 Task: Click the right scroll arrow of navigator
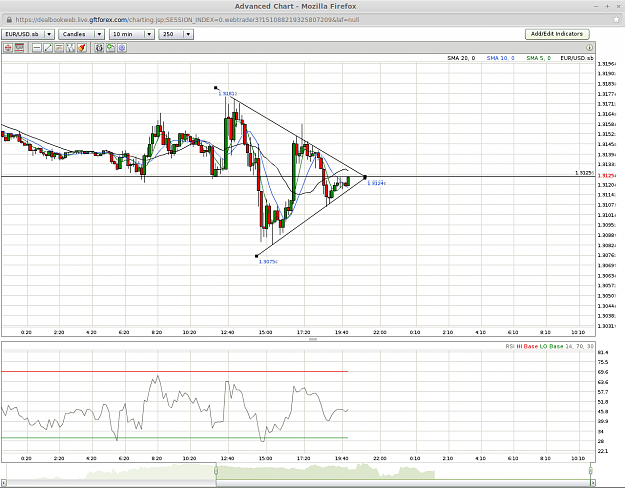point(593,483)
